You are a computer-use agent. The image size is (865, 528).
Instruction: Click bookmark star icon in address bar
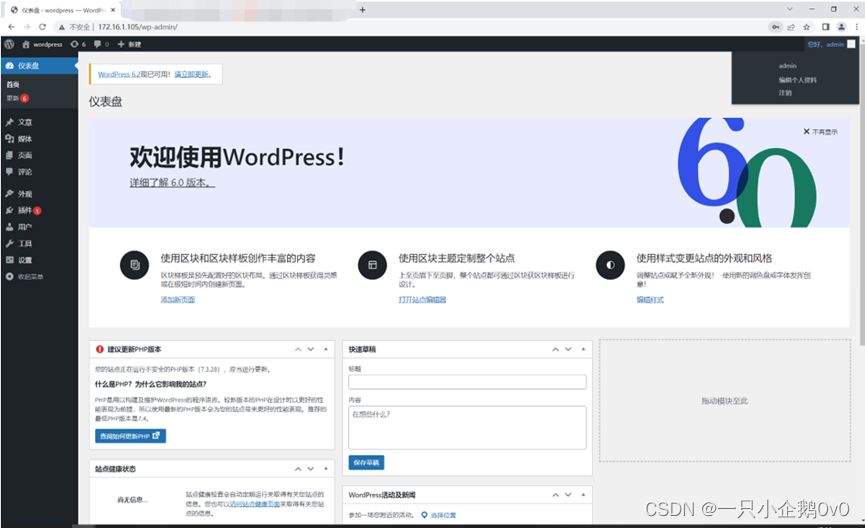click(807, 26)
